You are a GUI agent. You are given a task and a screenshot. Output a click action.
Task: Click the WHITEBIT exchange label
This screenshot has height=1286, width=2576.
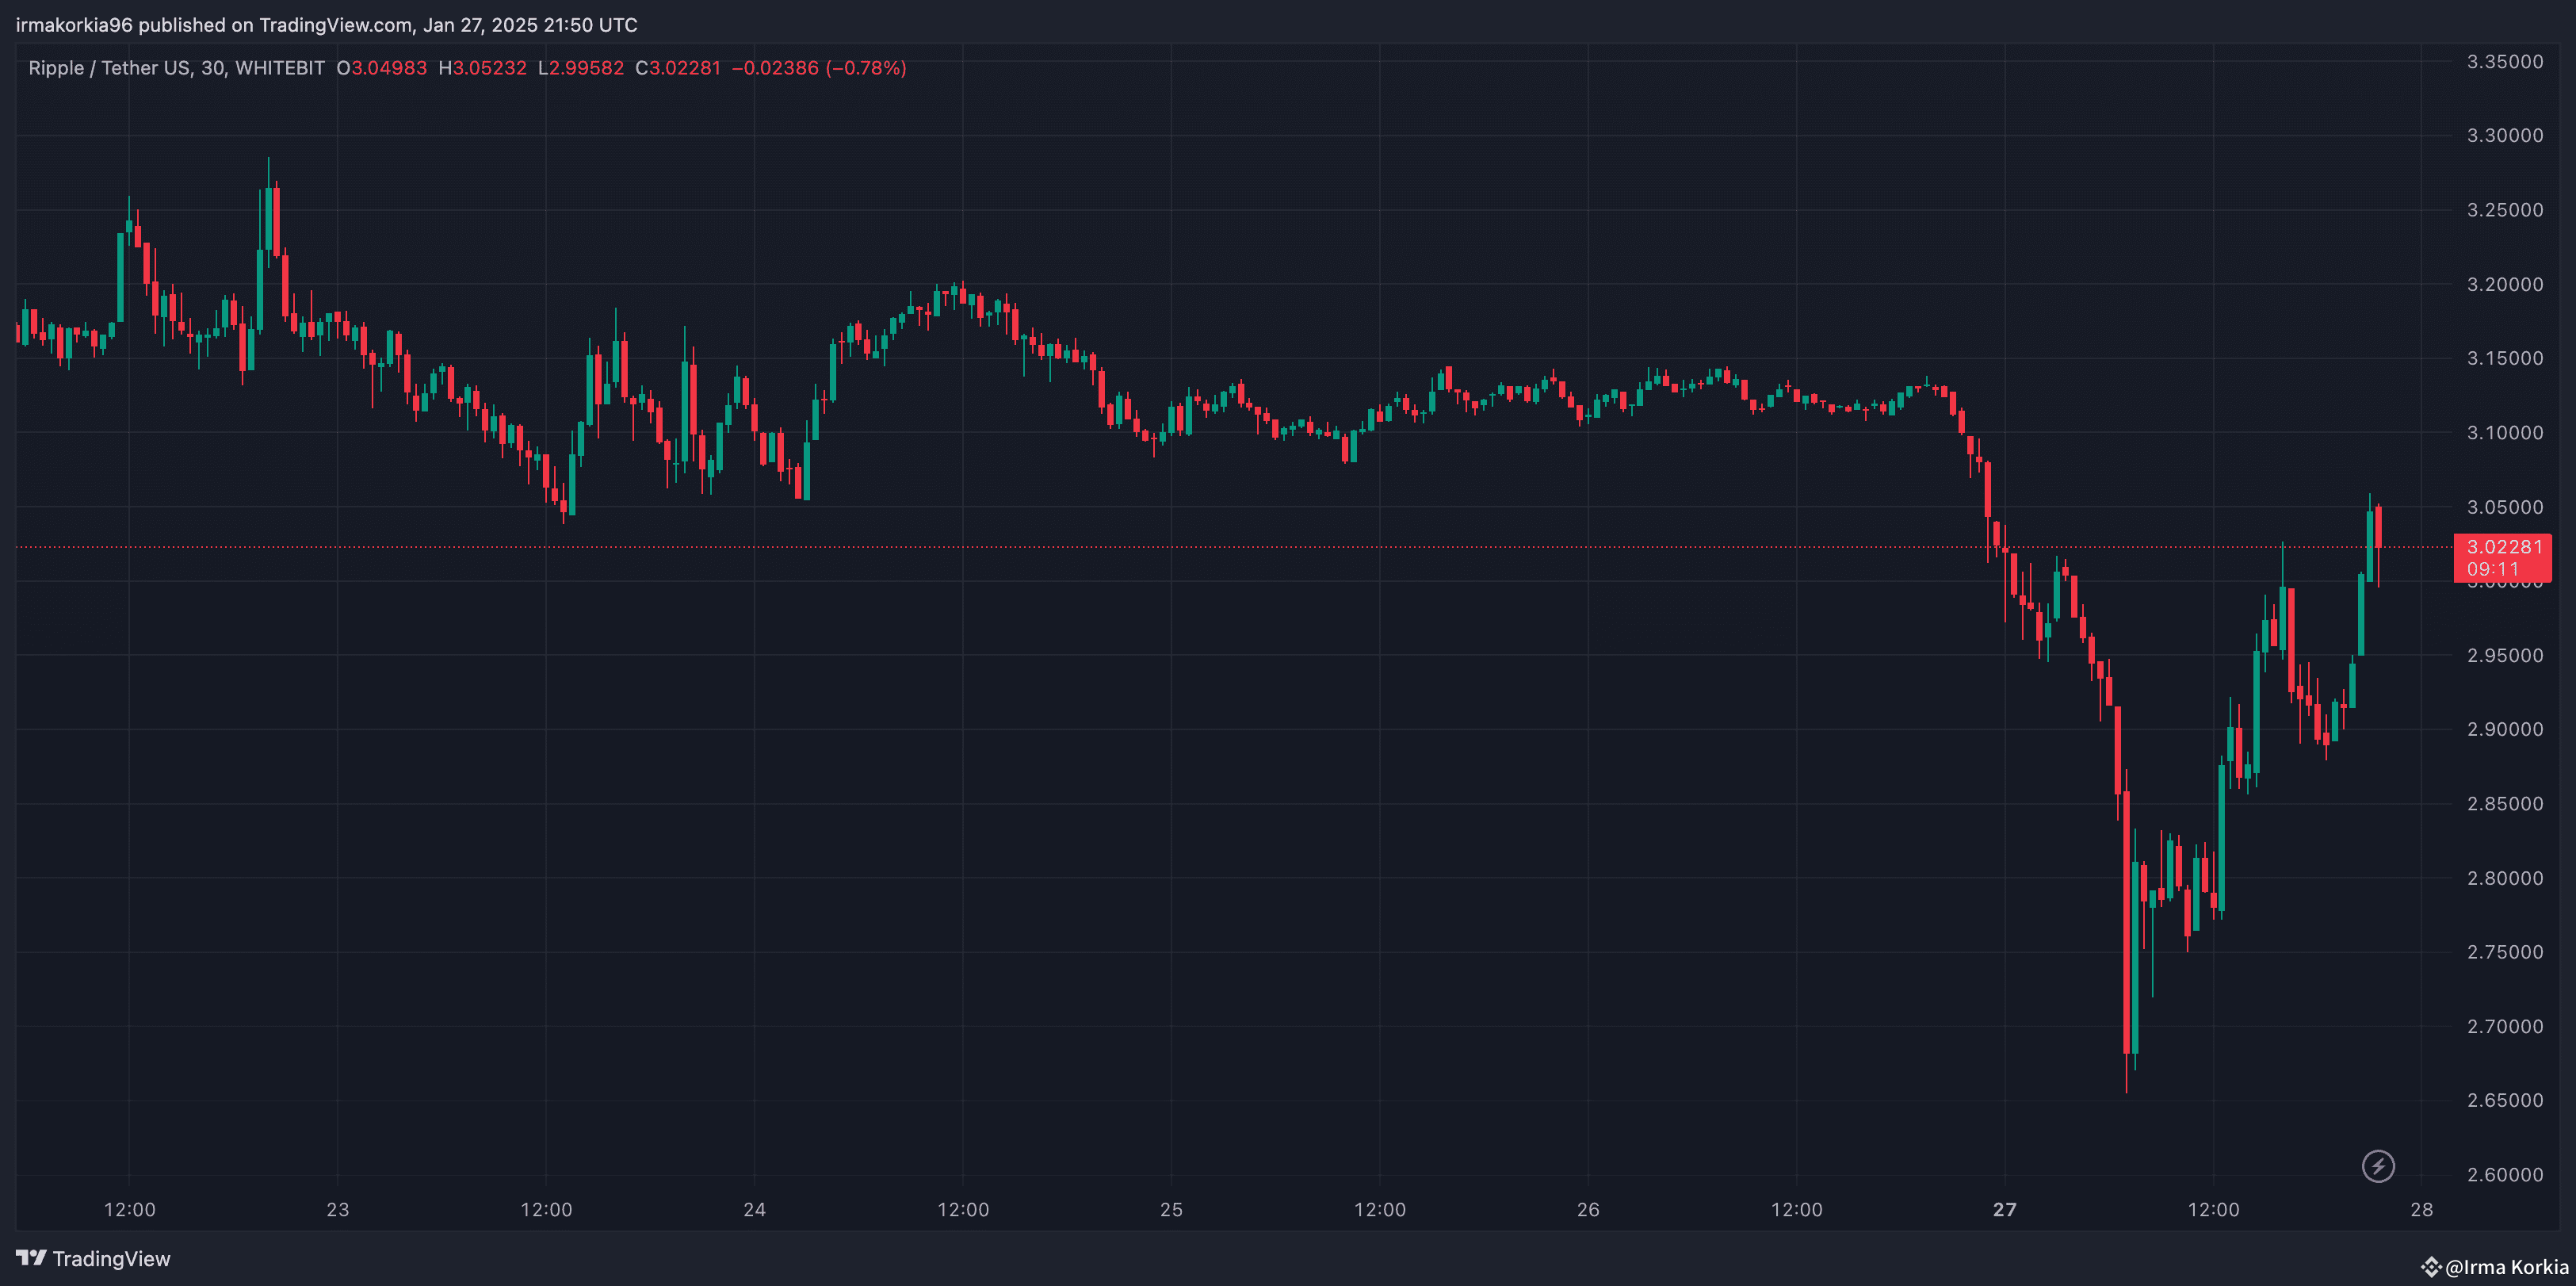(x=283, y=68)
